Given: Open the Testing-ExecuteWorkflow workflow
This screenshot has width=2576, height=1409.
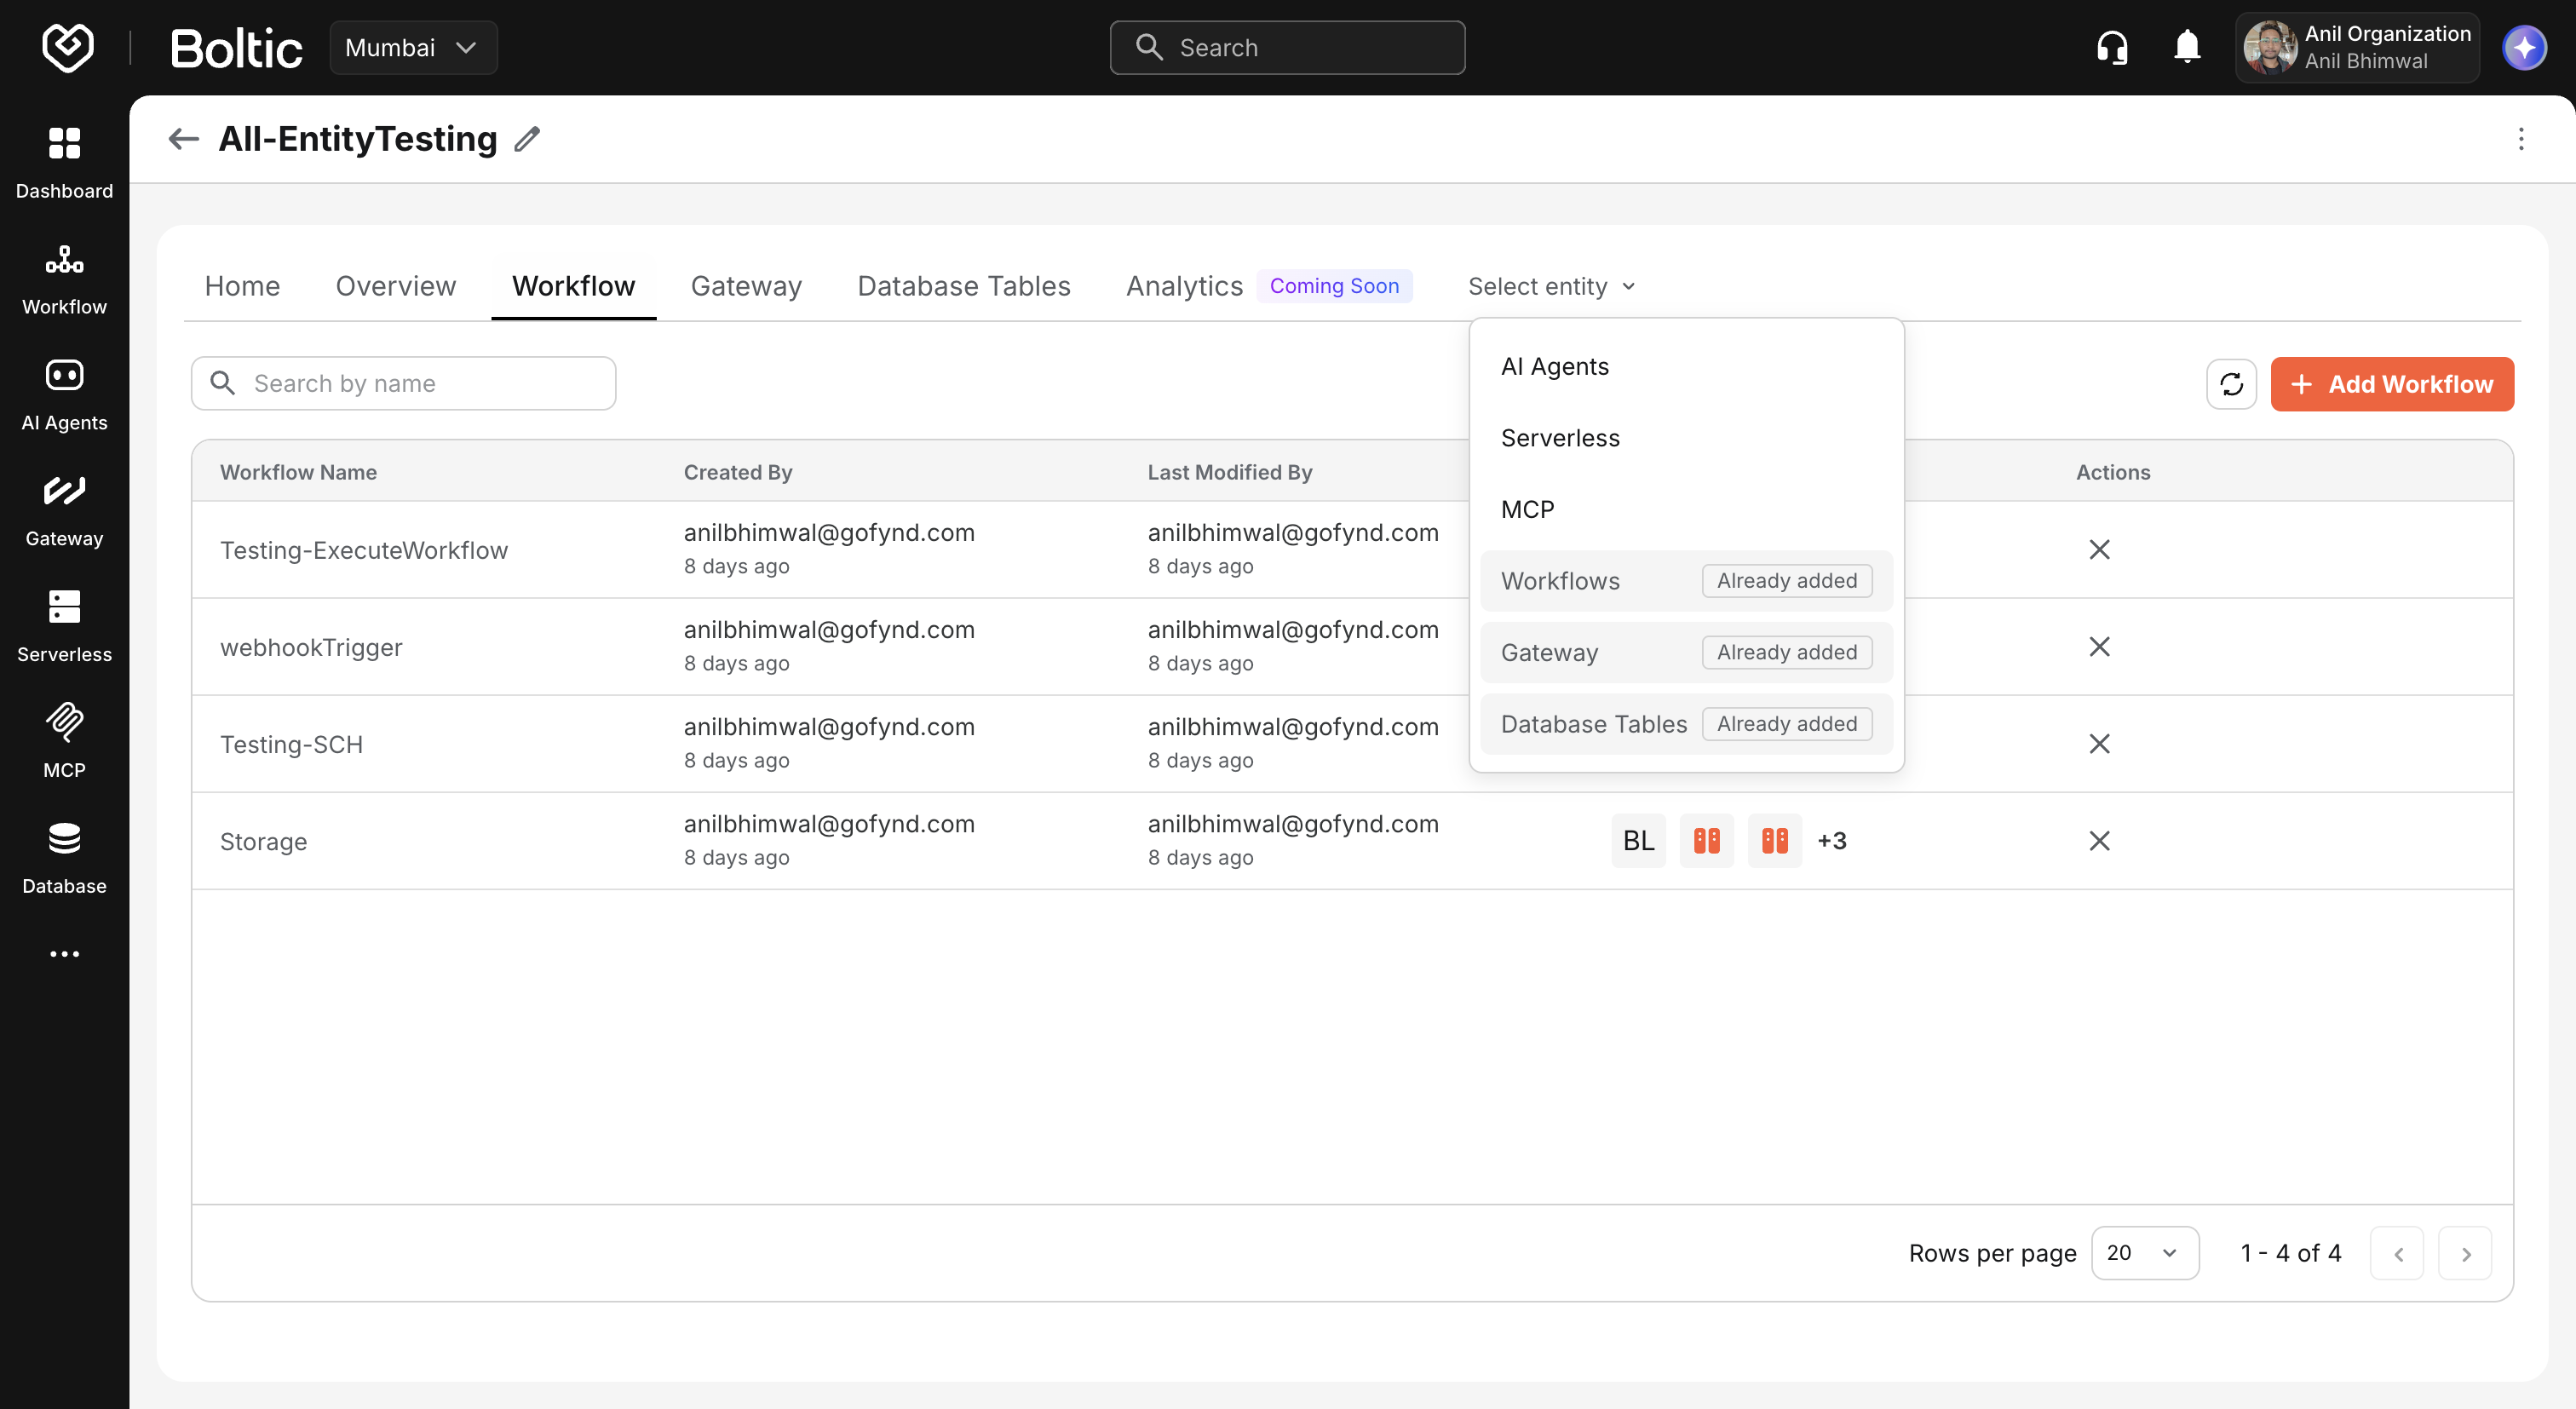Looking at the screenshot, I should [364, 550].
